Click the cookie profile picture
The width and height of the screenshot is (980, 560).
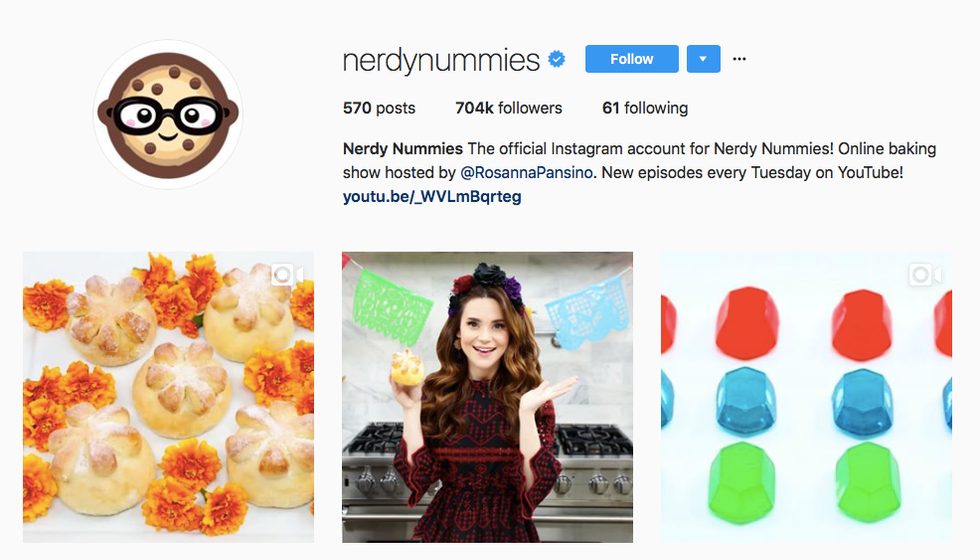pyautogui.click(x=168, y=114)
